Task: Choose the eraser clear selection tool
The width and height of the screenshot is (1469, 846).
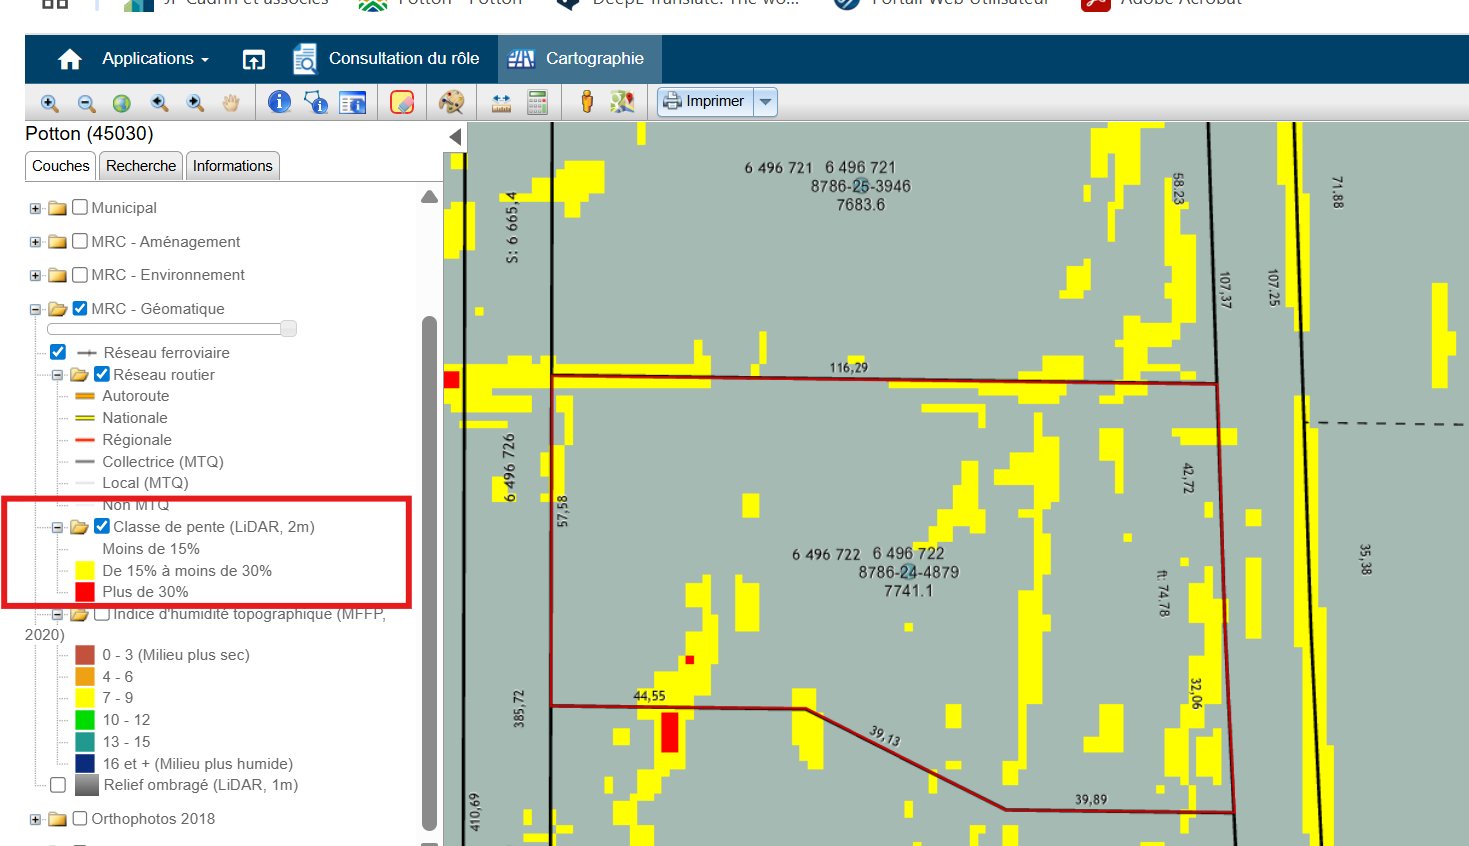Action: pos(402,102)
